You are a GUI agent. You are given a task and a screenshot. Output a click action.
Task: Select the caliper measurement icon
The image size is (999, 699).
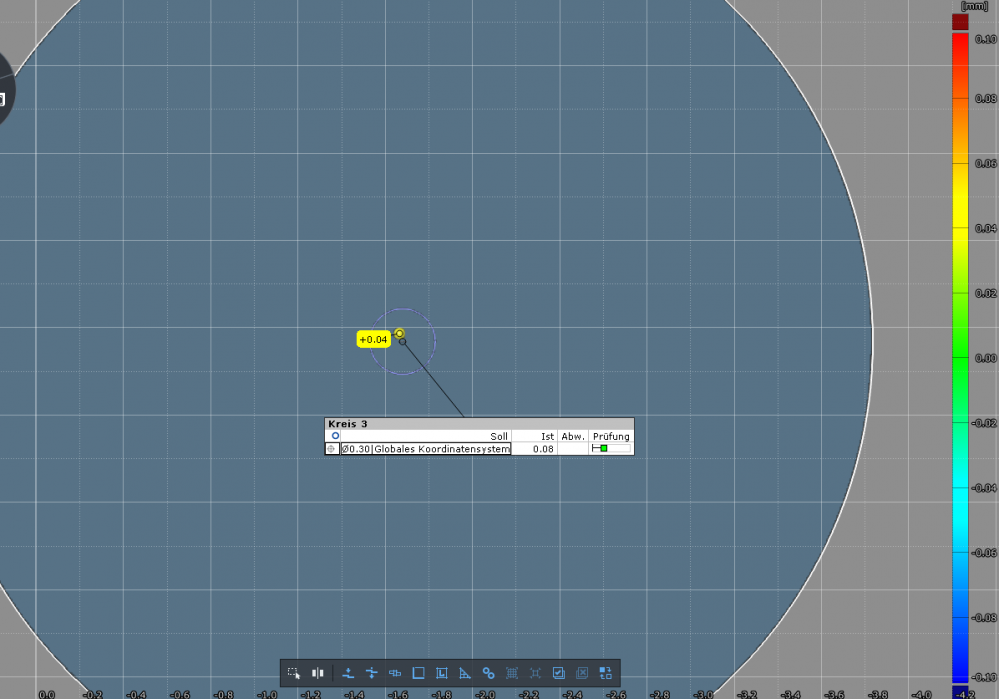pyautogui.click(x=395, y=673)
